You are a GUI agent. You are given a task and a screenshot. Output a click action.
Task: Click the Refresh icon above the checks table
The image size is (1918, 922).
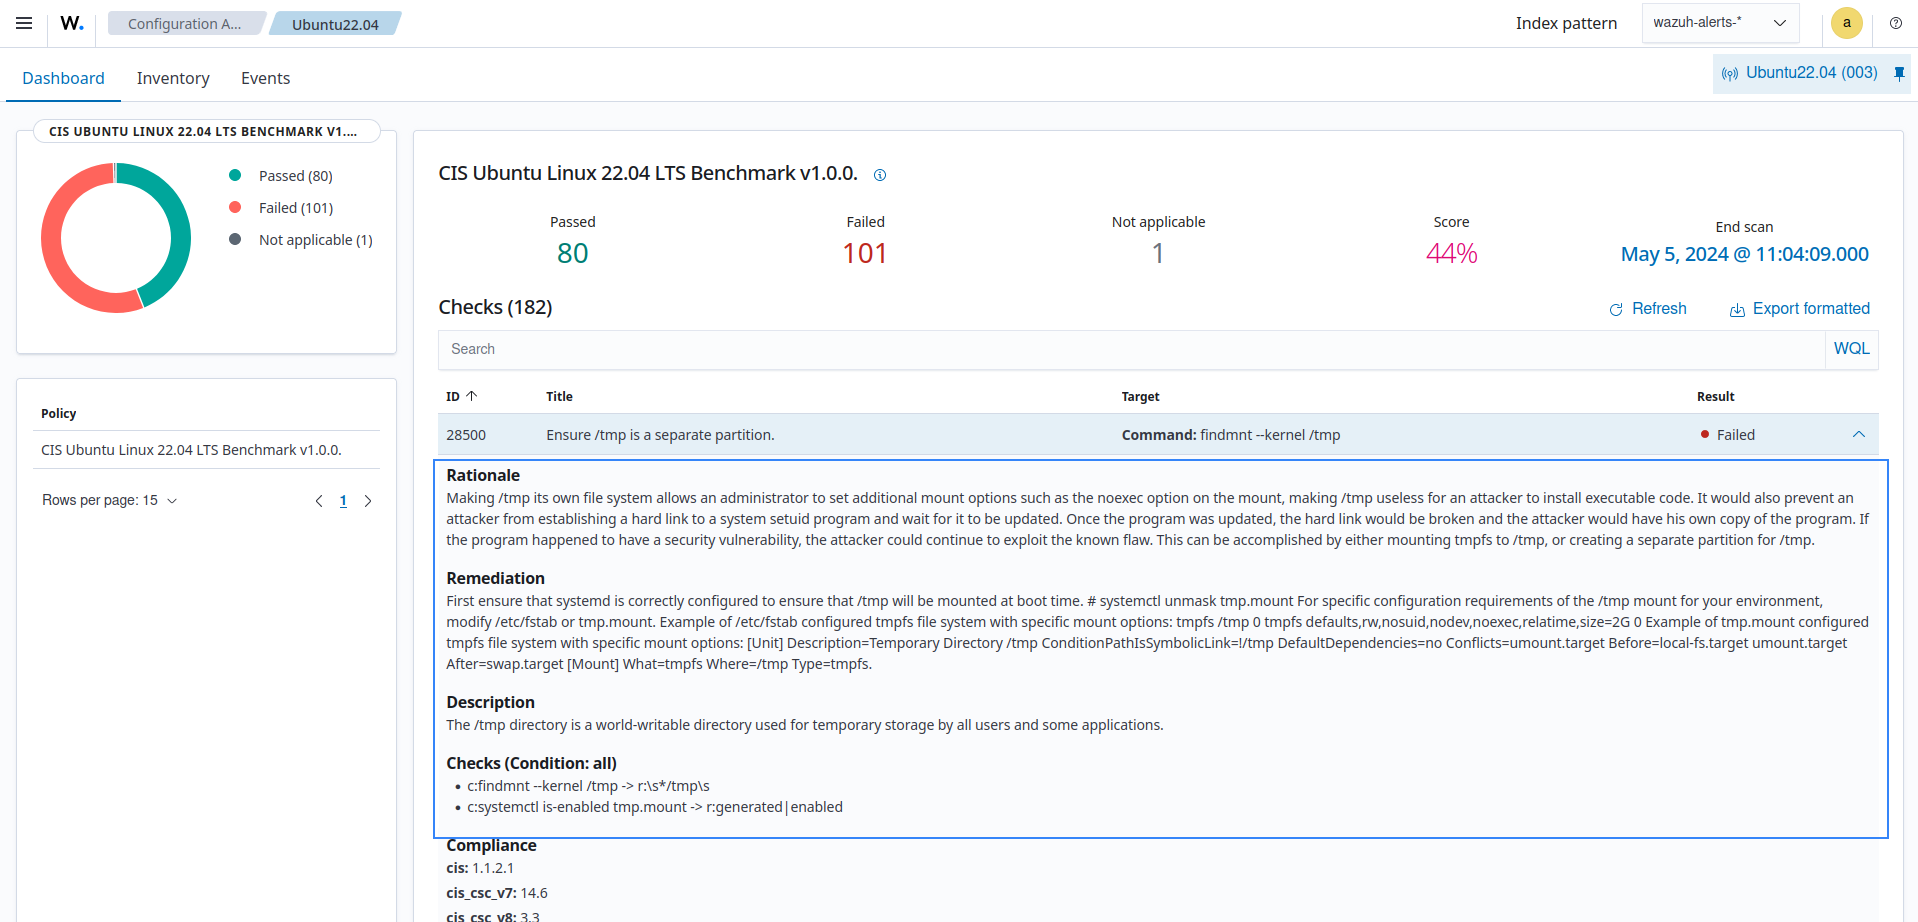pos(1617,309)
